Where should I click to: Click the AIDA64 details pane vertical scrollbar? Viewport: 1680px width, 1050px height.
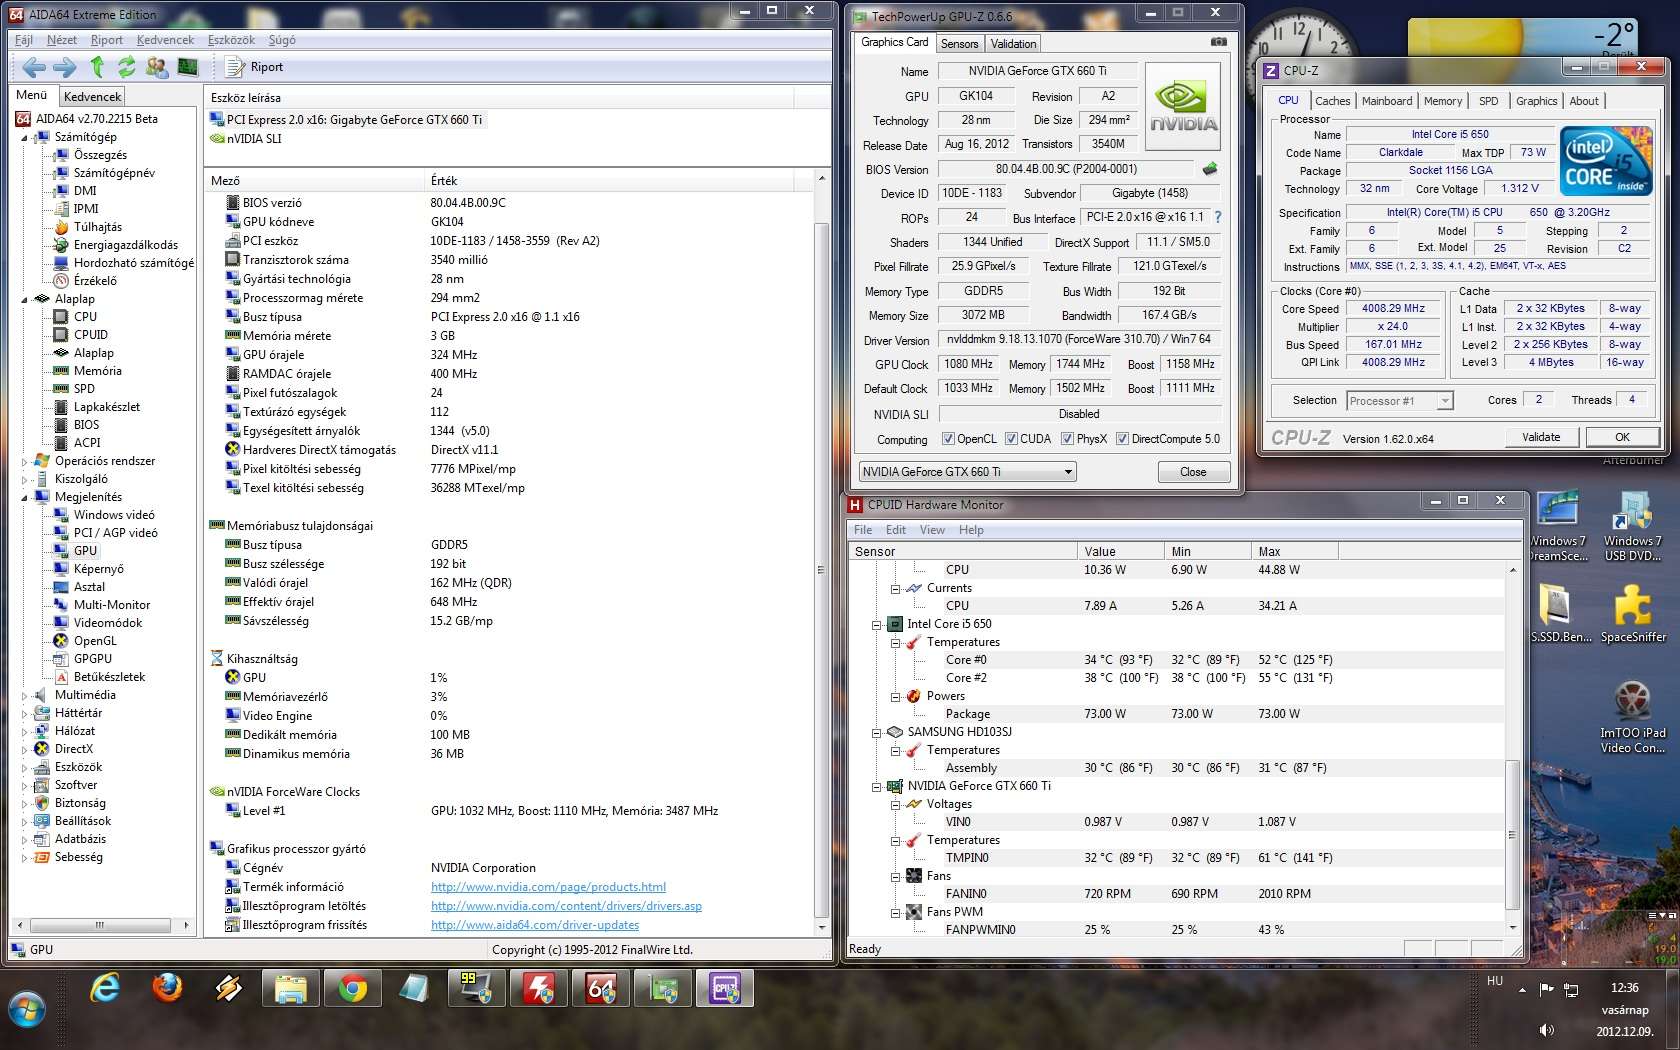click(822, 552)
